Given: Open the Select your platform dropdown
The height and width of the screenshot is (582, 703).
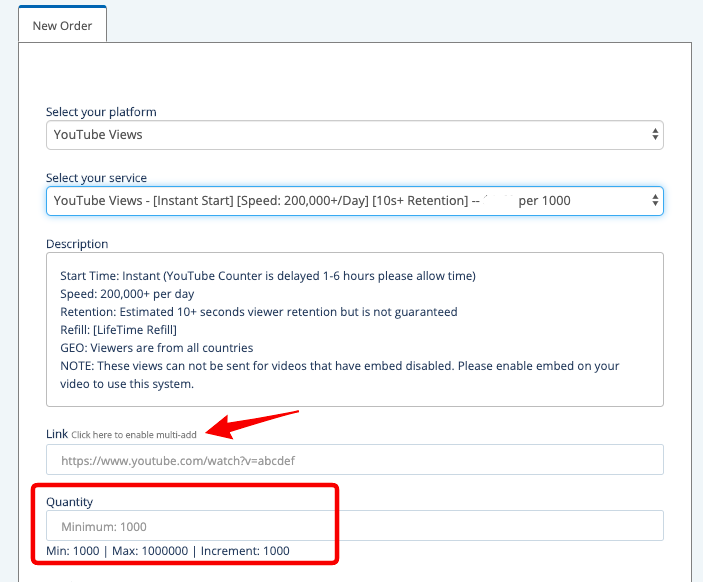Looking at the screenshot, I should point(355,135).
